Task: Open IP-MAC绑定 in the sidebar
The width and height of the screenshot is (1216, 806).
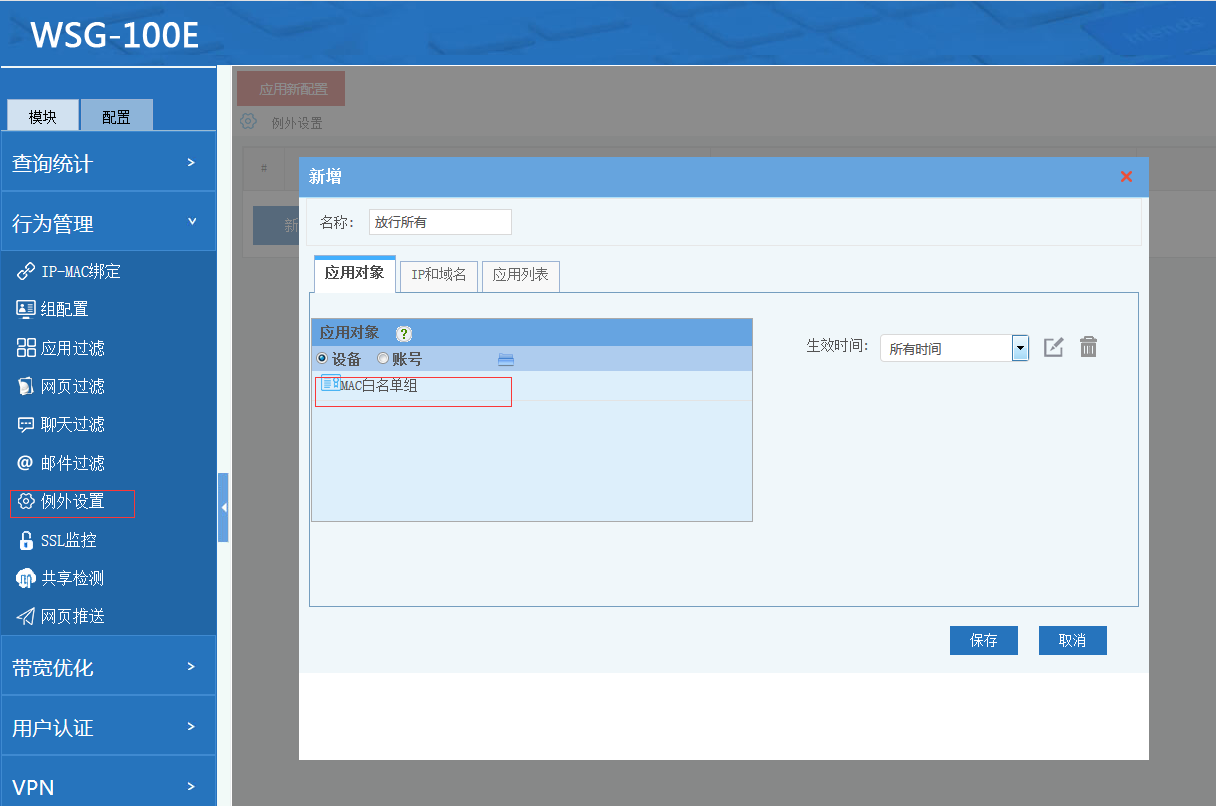Action: (x=80, y=271)
